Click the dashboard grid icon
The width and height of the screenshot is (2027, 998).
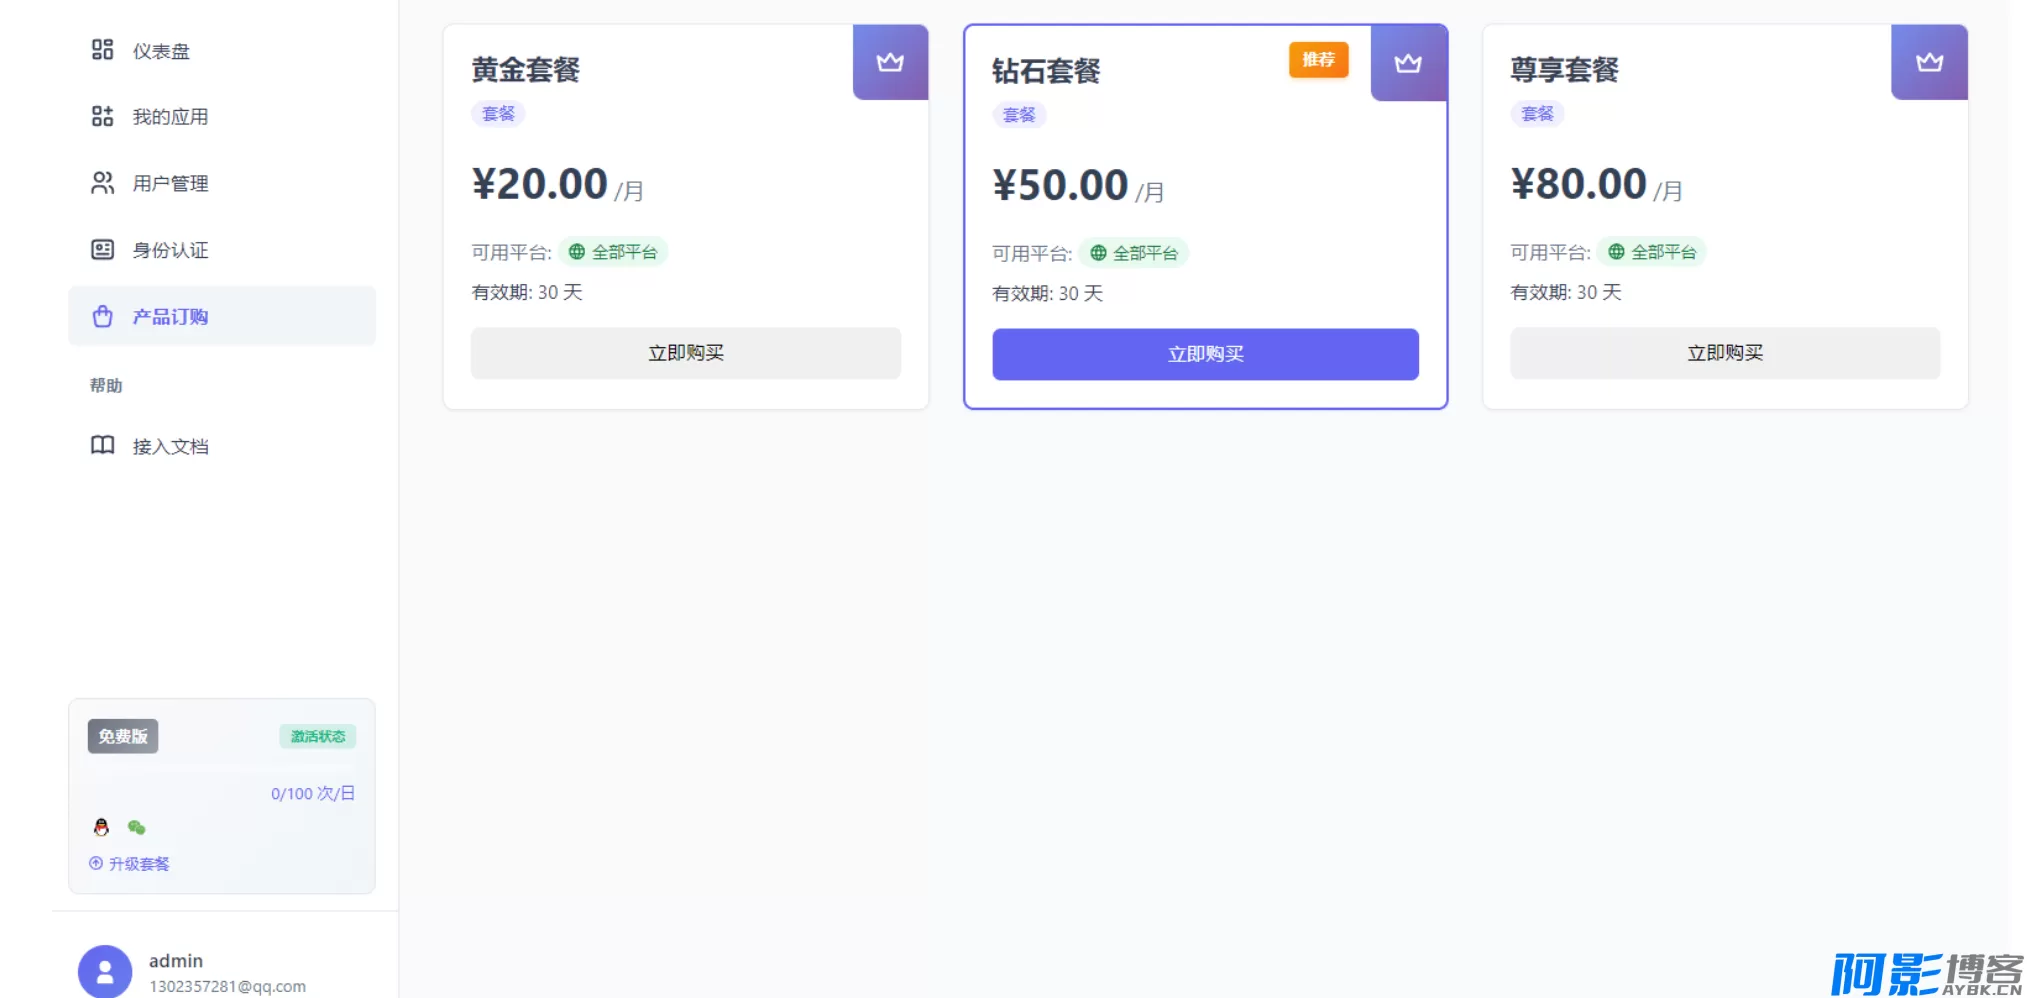102,50
